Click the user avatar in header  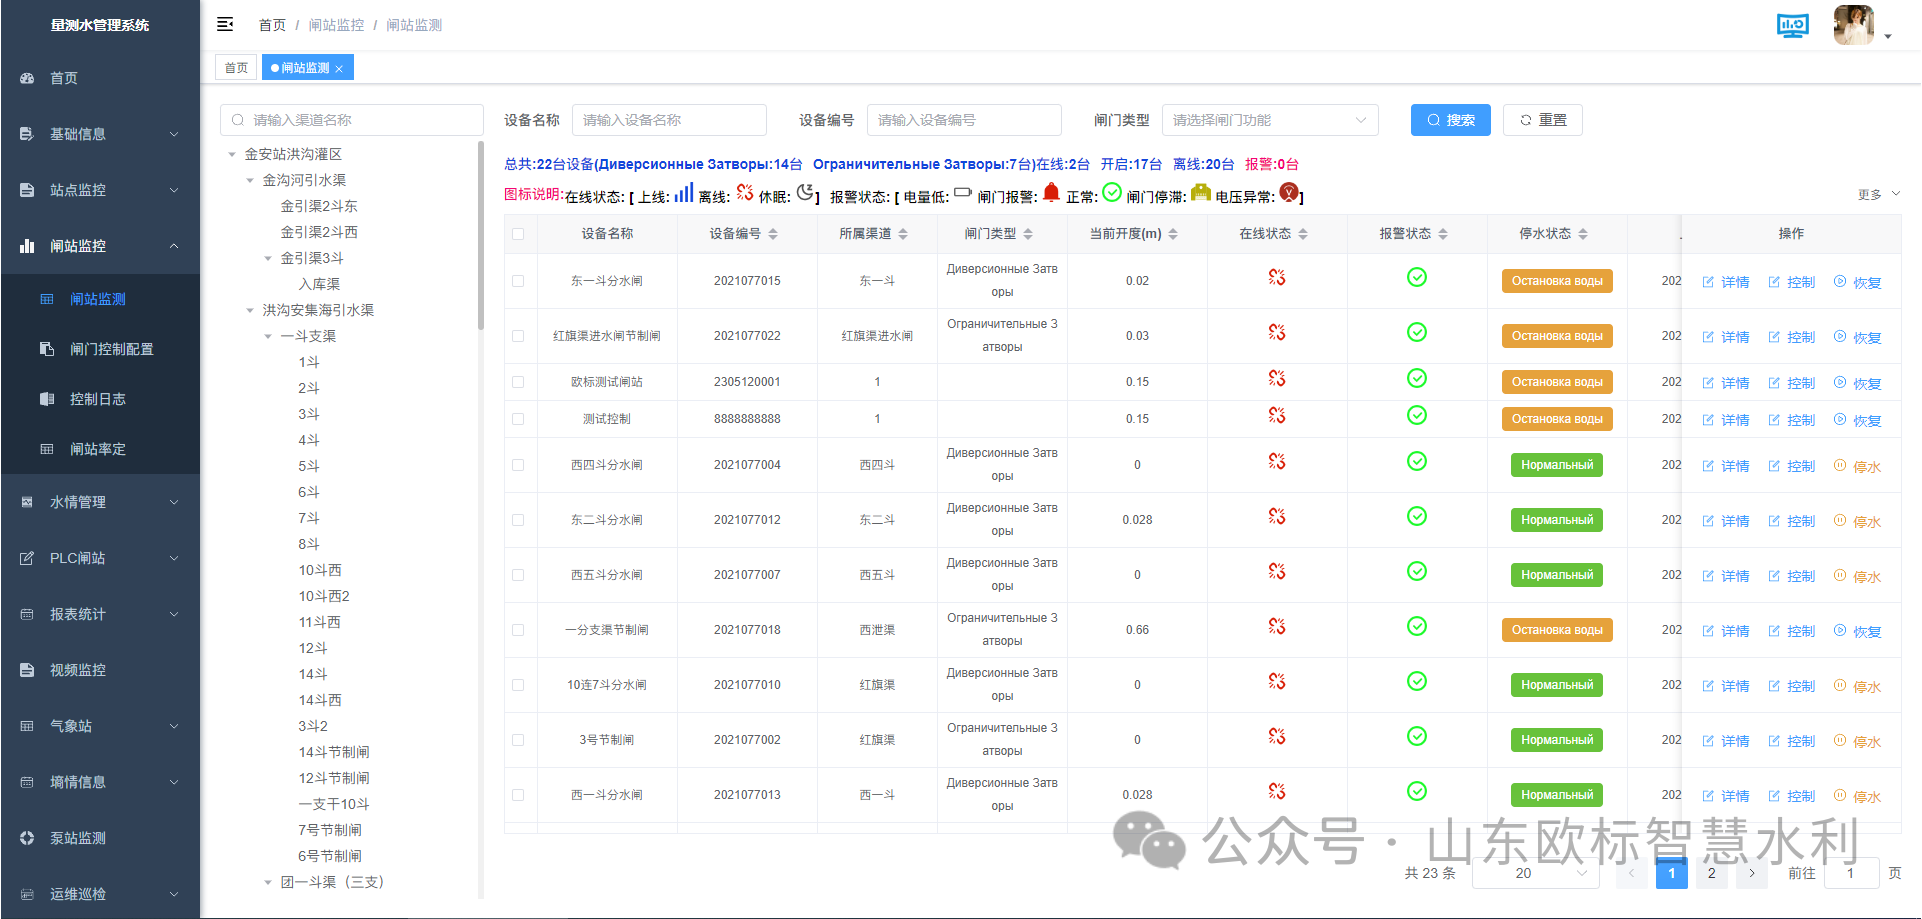coord(1853,25)
